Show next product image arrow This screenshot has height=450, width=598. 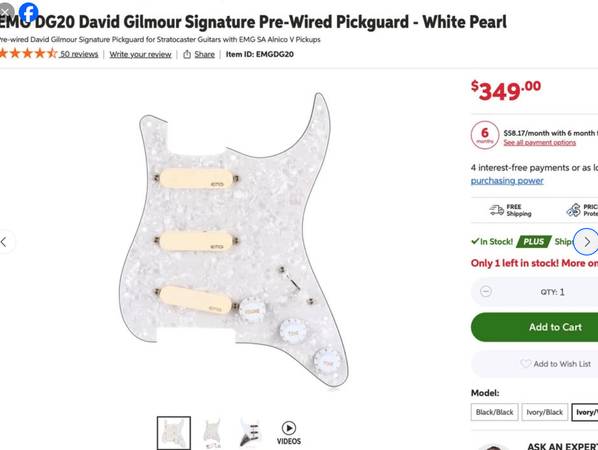pos(587,242)
